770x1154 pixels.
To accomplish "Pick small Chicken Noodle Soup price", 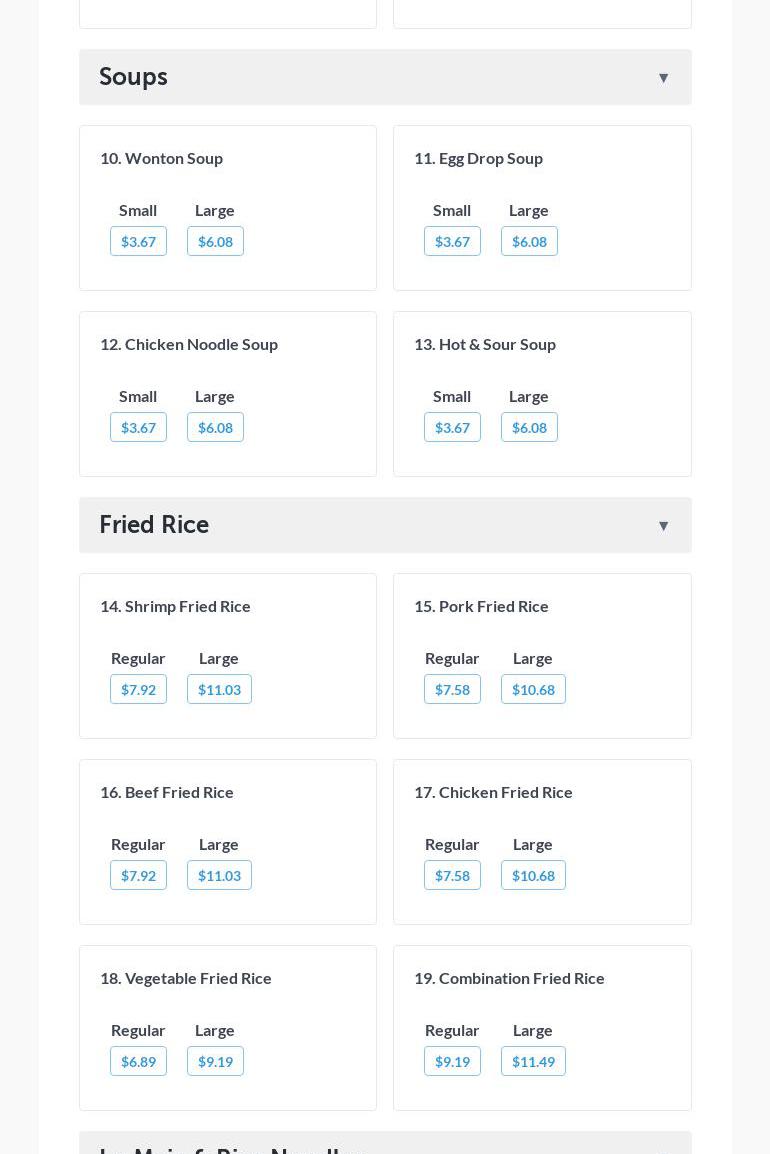I will (x=138, y=427).
